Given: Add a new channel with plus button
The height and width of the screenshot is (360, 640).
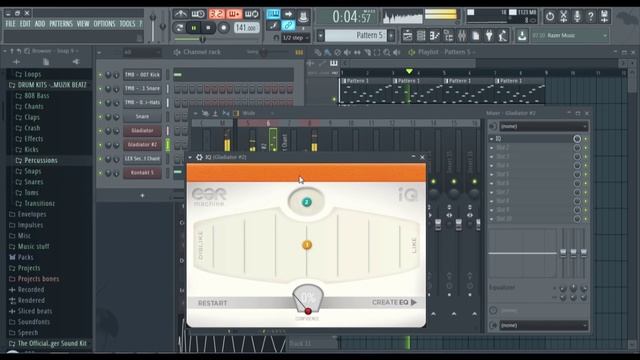Looking at the screenshot, I should [142, 196].
